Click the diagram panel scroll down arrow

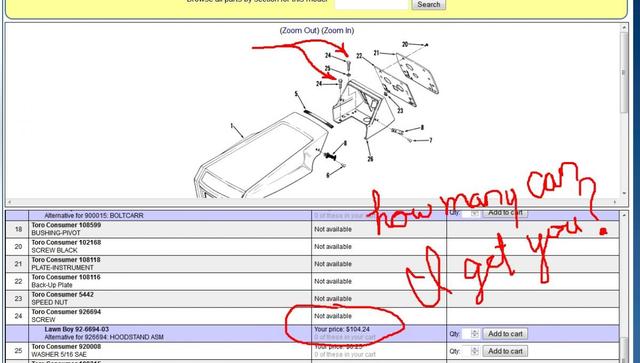624,194
